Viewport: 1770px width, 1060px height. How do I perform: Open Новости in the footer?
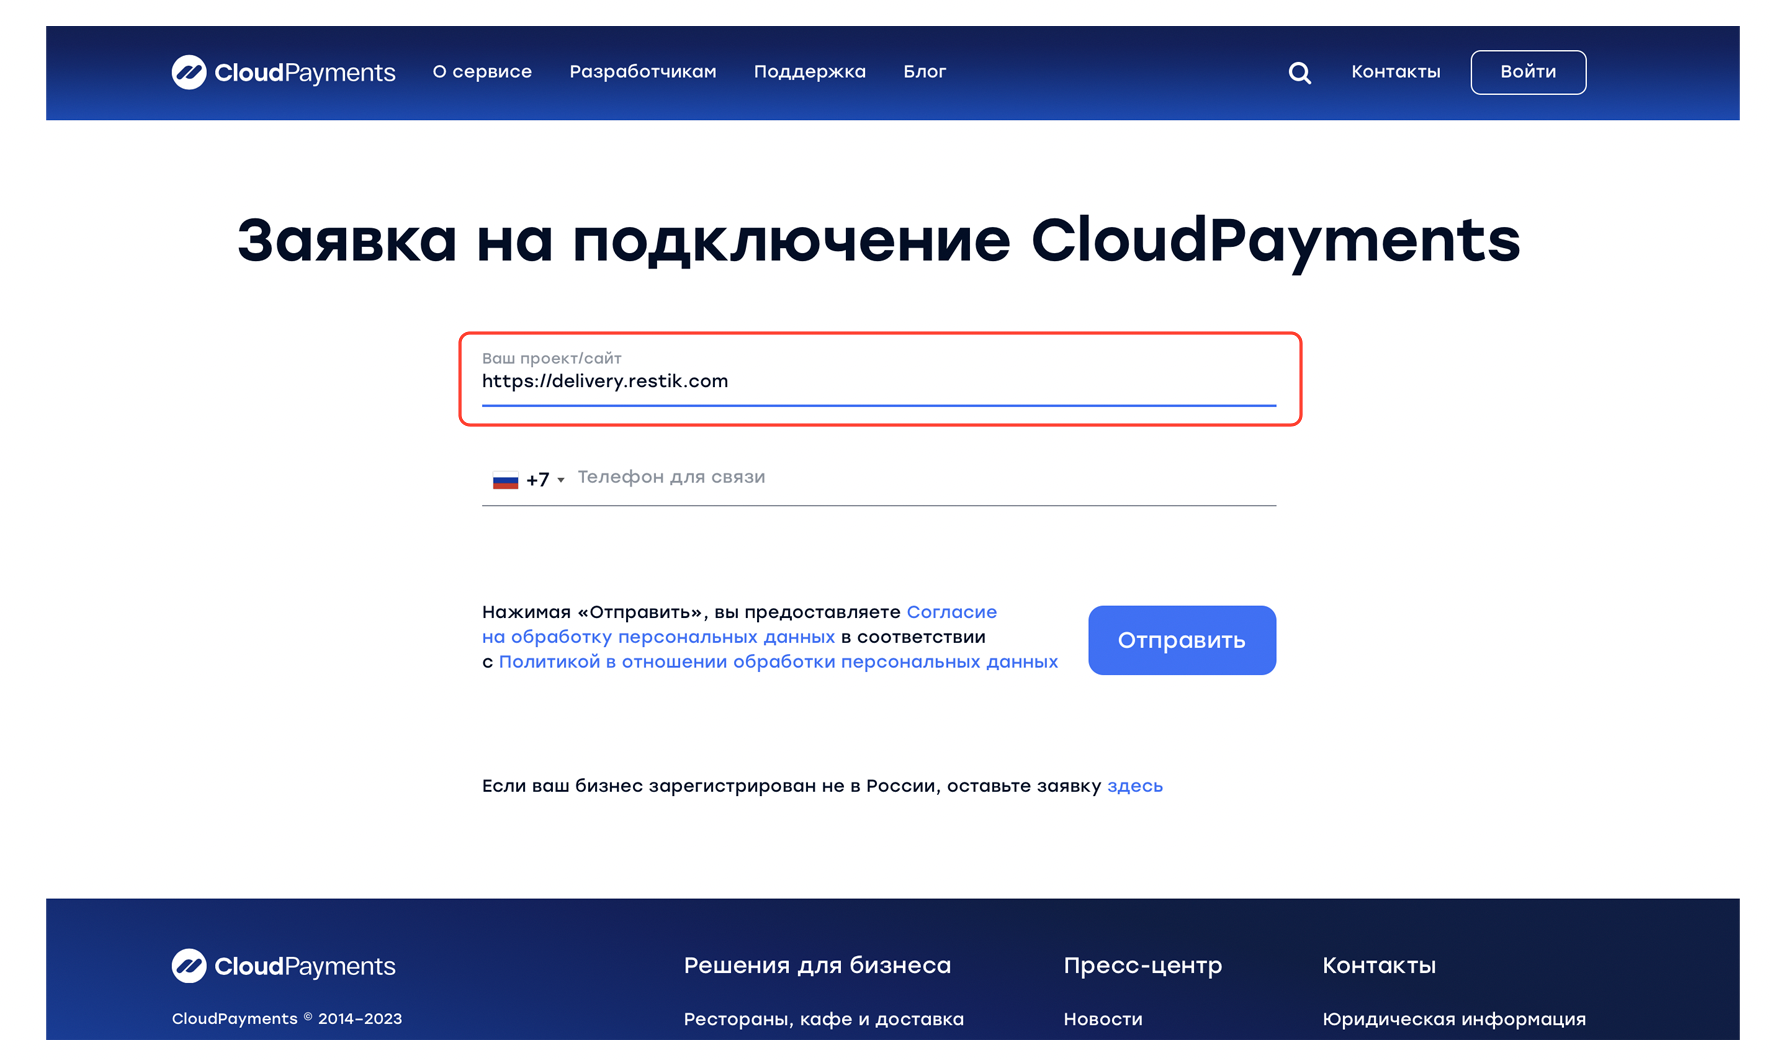pos(1103,1019)
